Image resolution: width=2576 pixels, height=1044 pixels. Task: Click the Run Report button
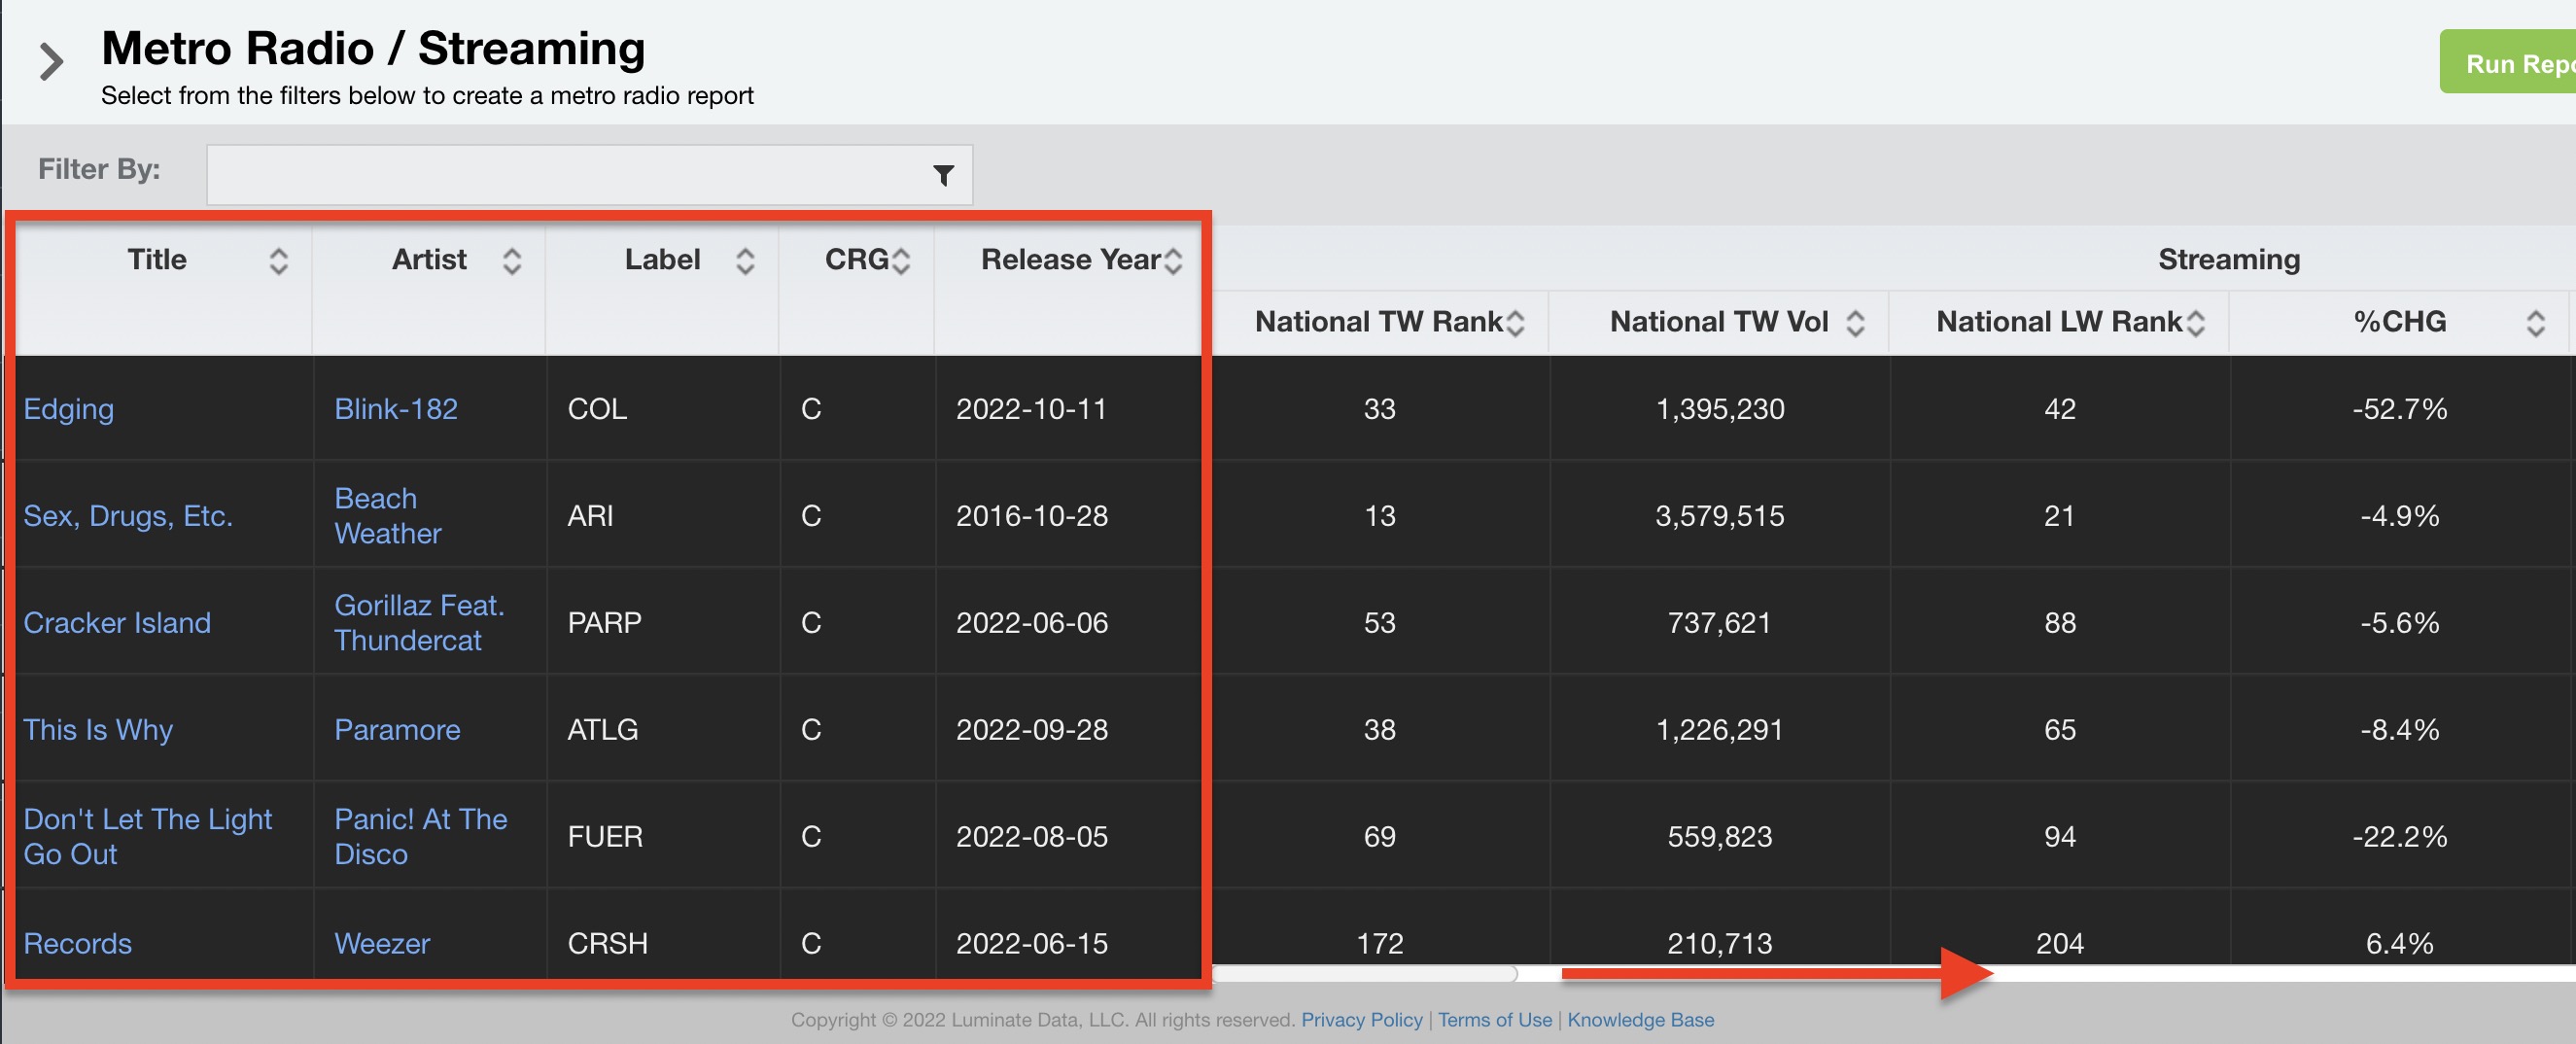pyautogui.click(x=2508, y=62)
